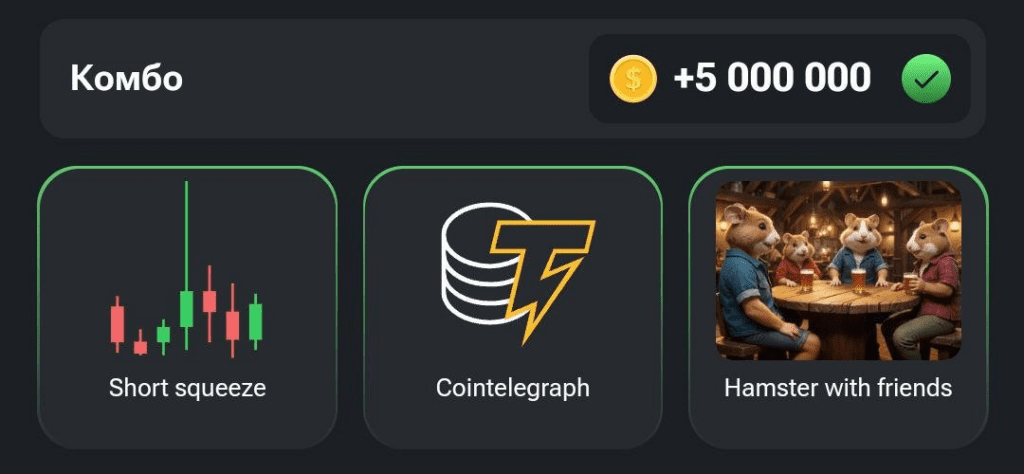This screenshot has height=474, width=1024.
Task: Select the Комбо heading
Action: pyautogui.click(x=126, y=78)
